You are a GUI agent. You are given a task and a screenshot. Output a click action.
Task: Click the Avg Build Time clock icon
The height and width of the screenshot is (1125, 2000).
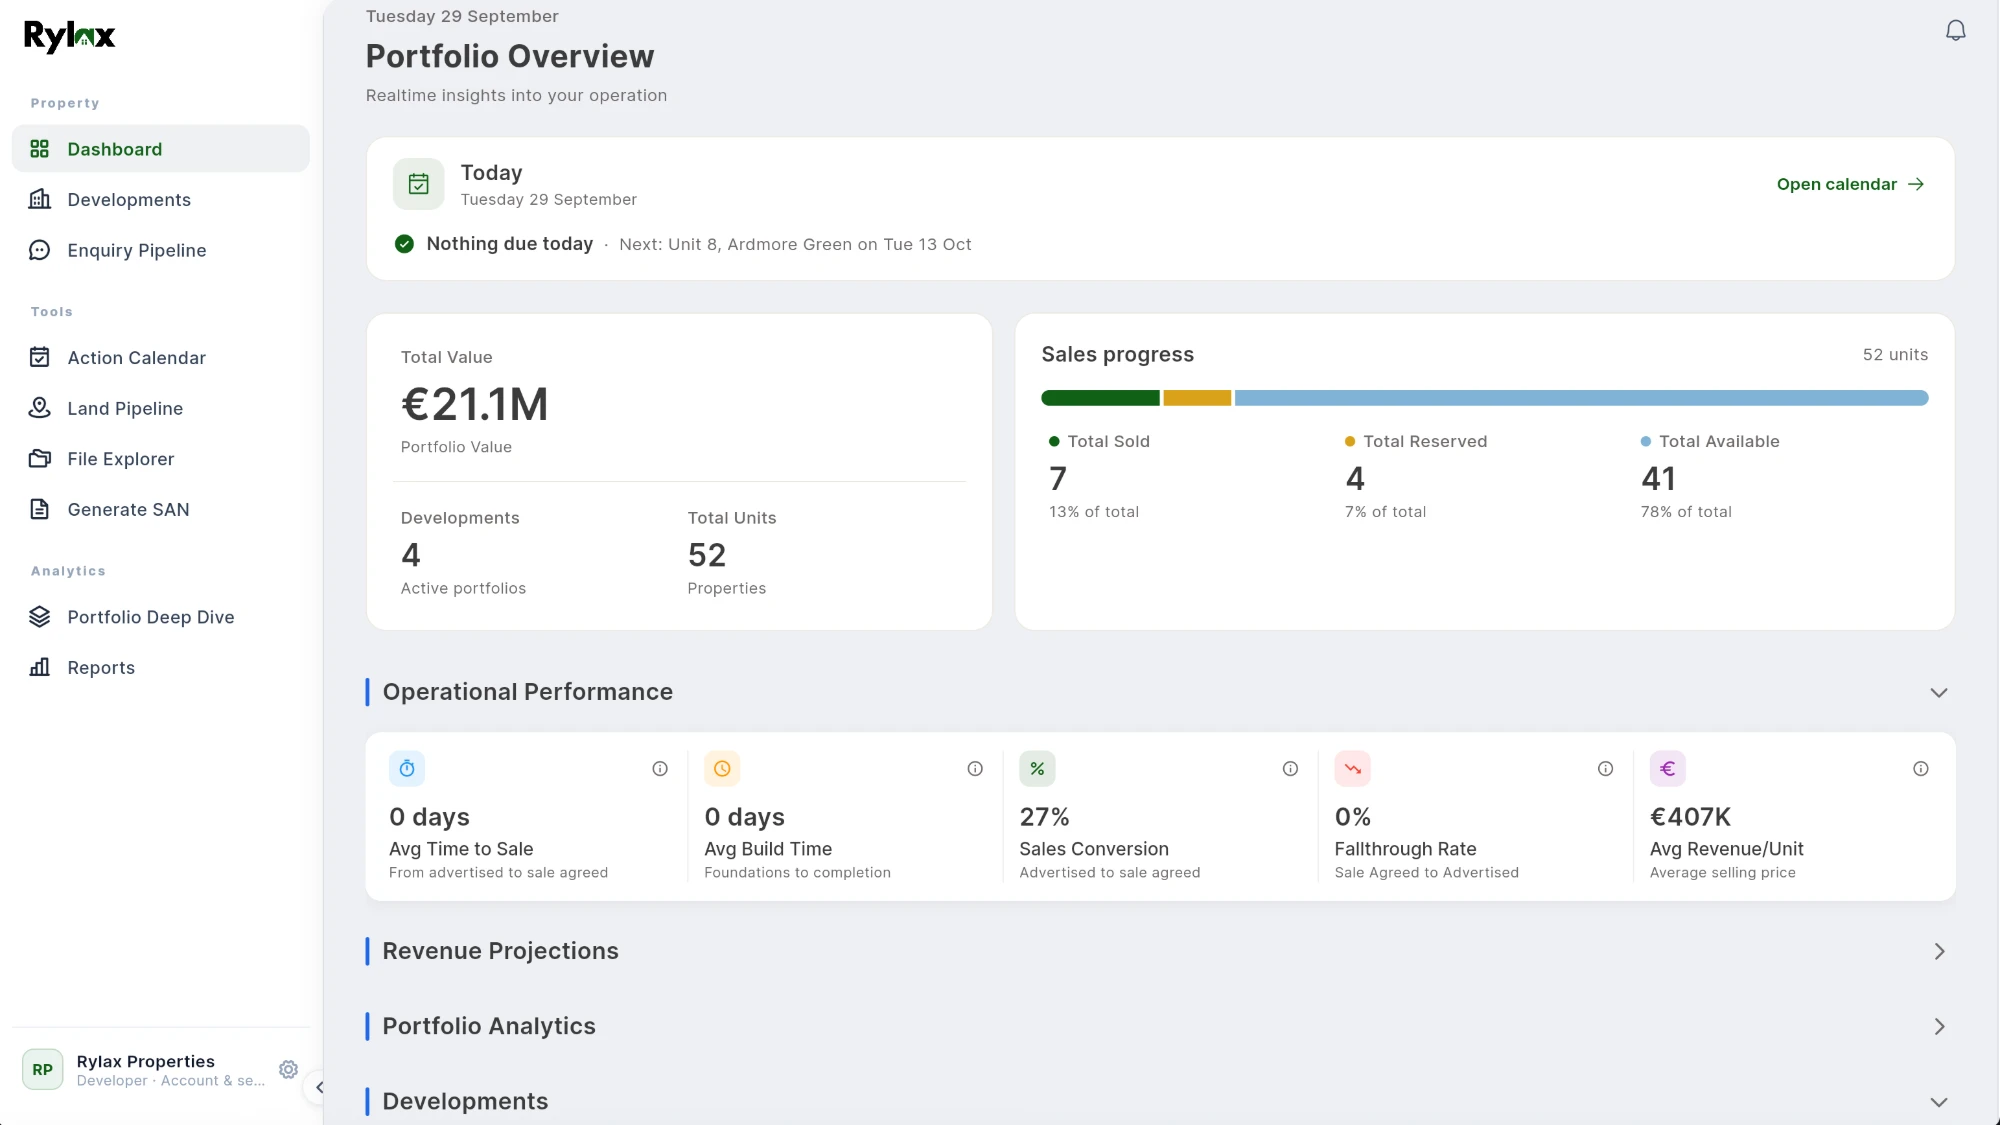point(722,769)
